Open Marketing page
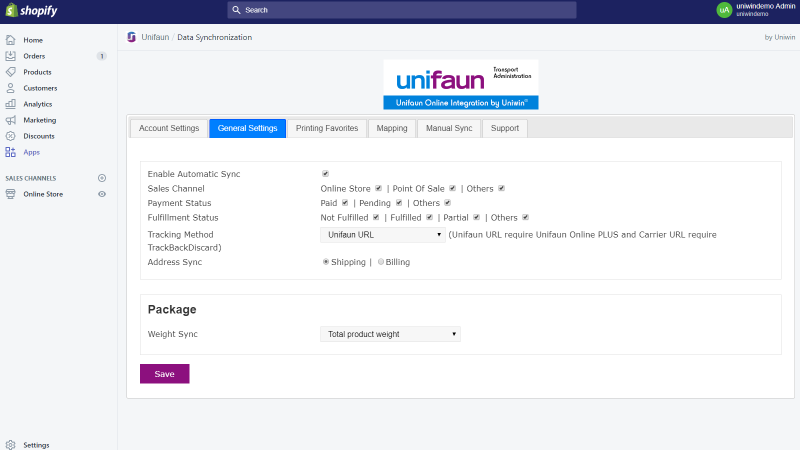 [x=40, y=120]
